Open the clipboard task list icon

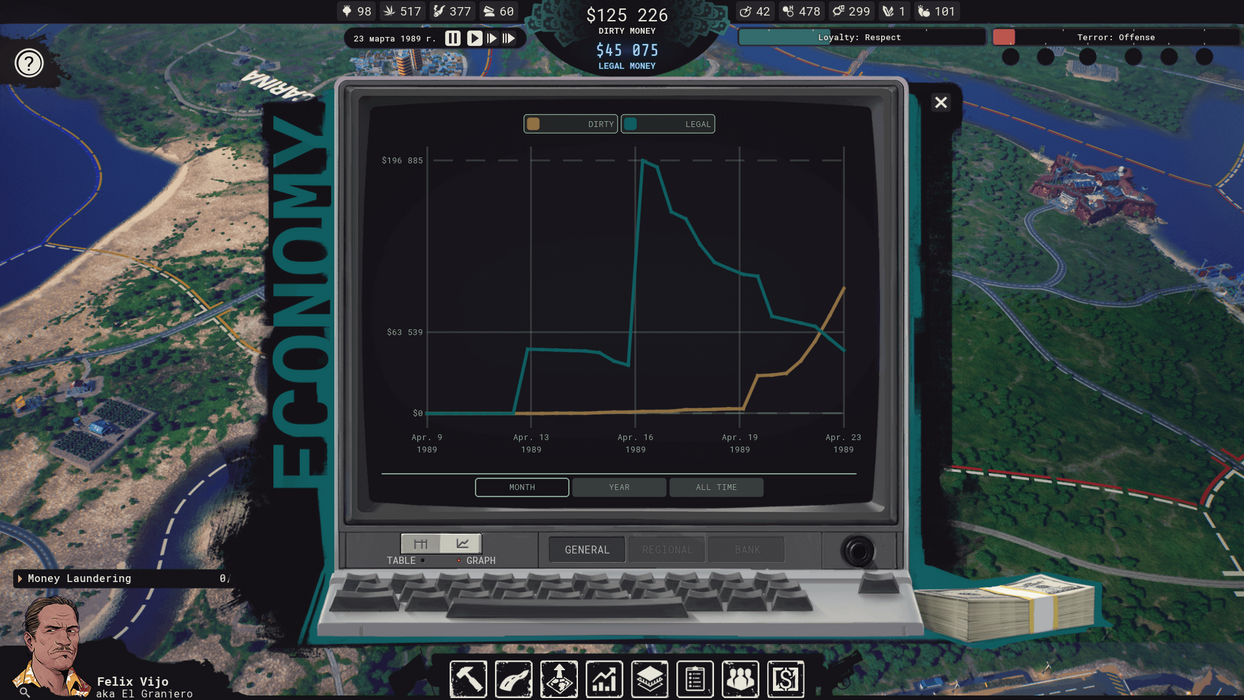tap(695, 679)
